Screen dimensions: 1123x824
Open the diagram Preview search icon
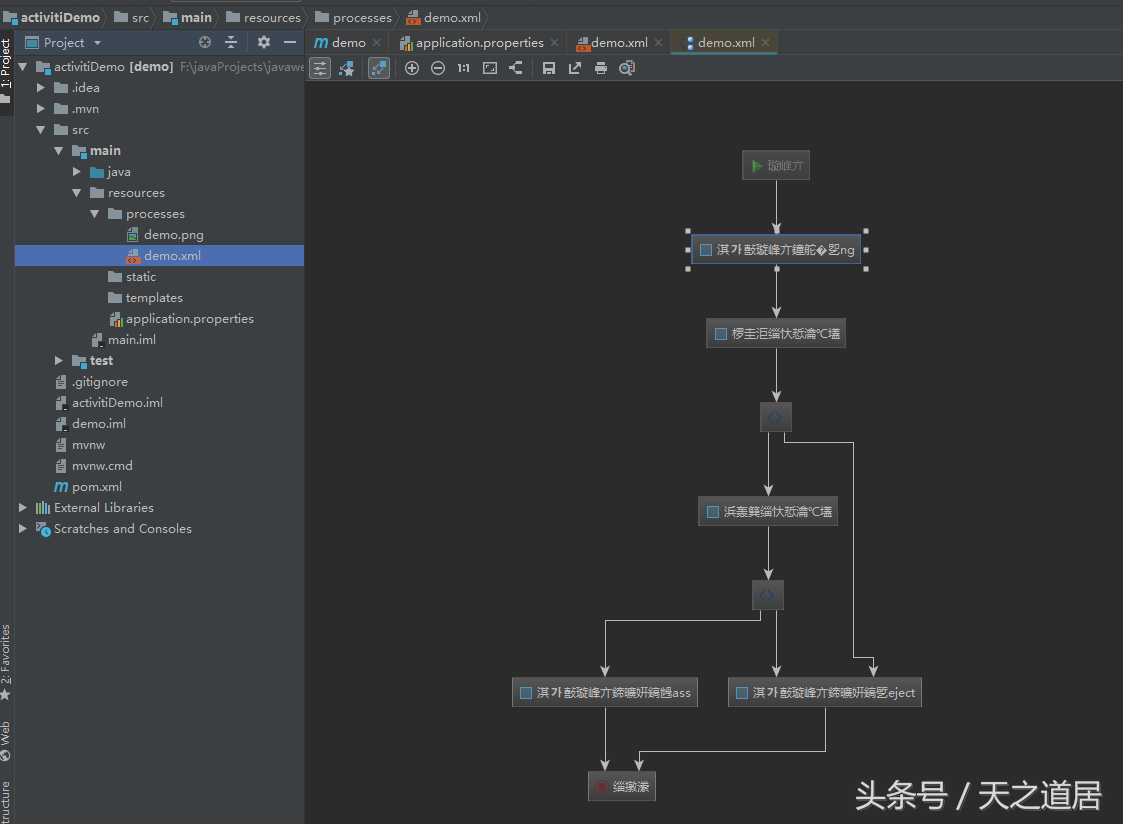point(627,68)
